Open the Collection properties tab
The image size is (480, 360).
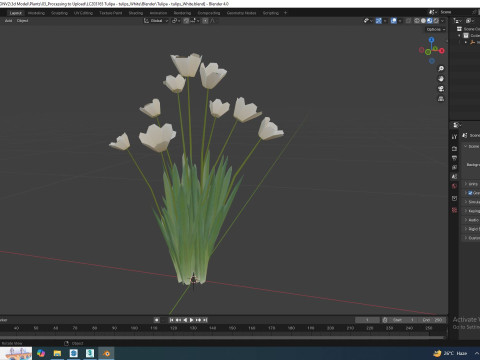(454, 198)
